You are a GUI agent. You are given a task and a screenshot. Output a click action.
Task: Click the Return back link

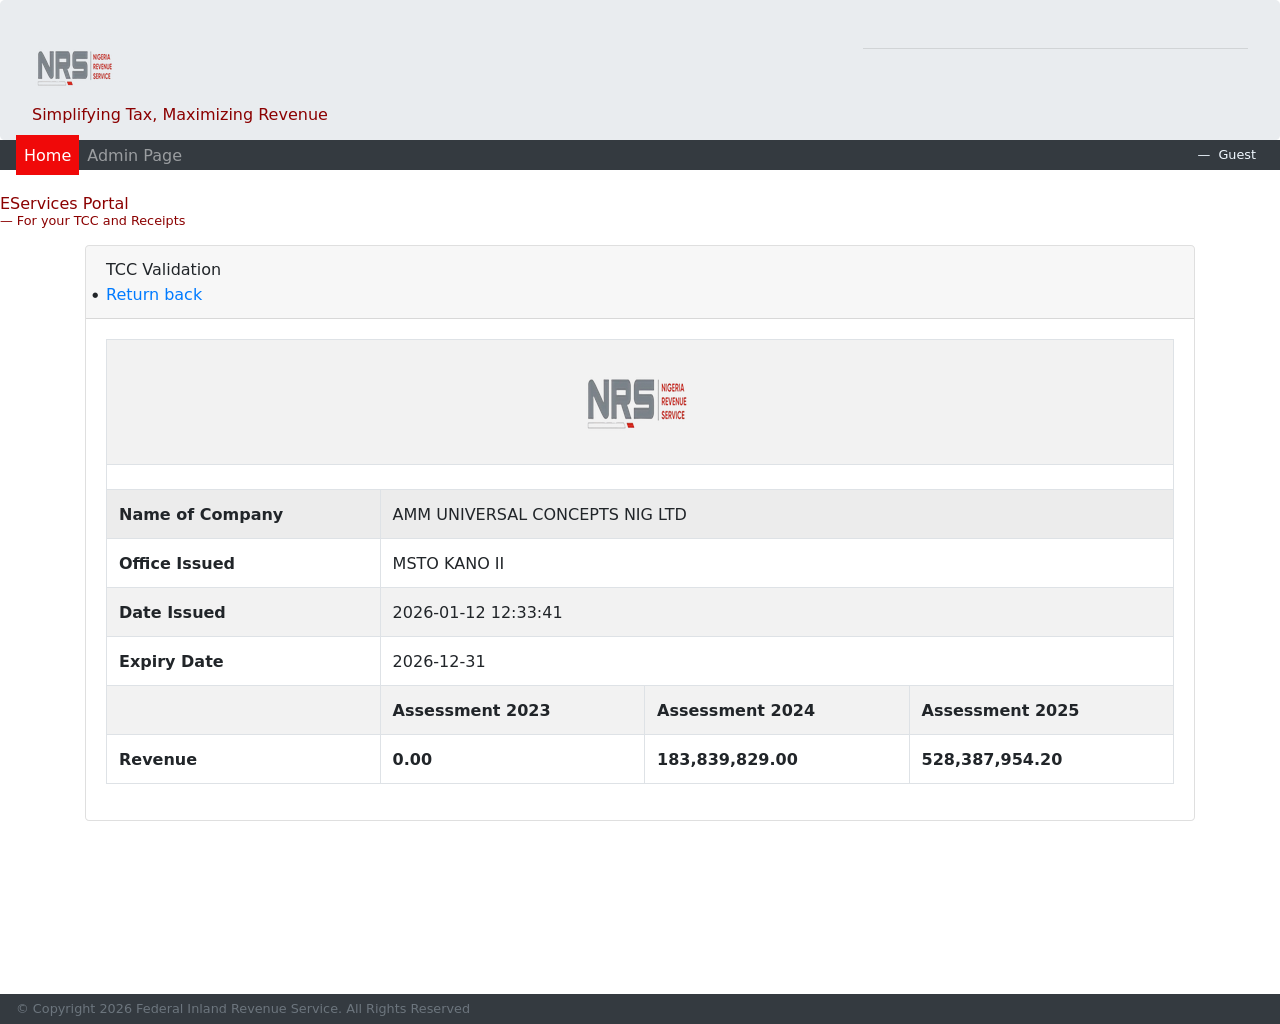(x=154, y=294)
